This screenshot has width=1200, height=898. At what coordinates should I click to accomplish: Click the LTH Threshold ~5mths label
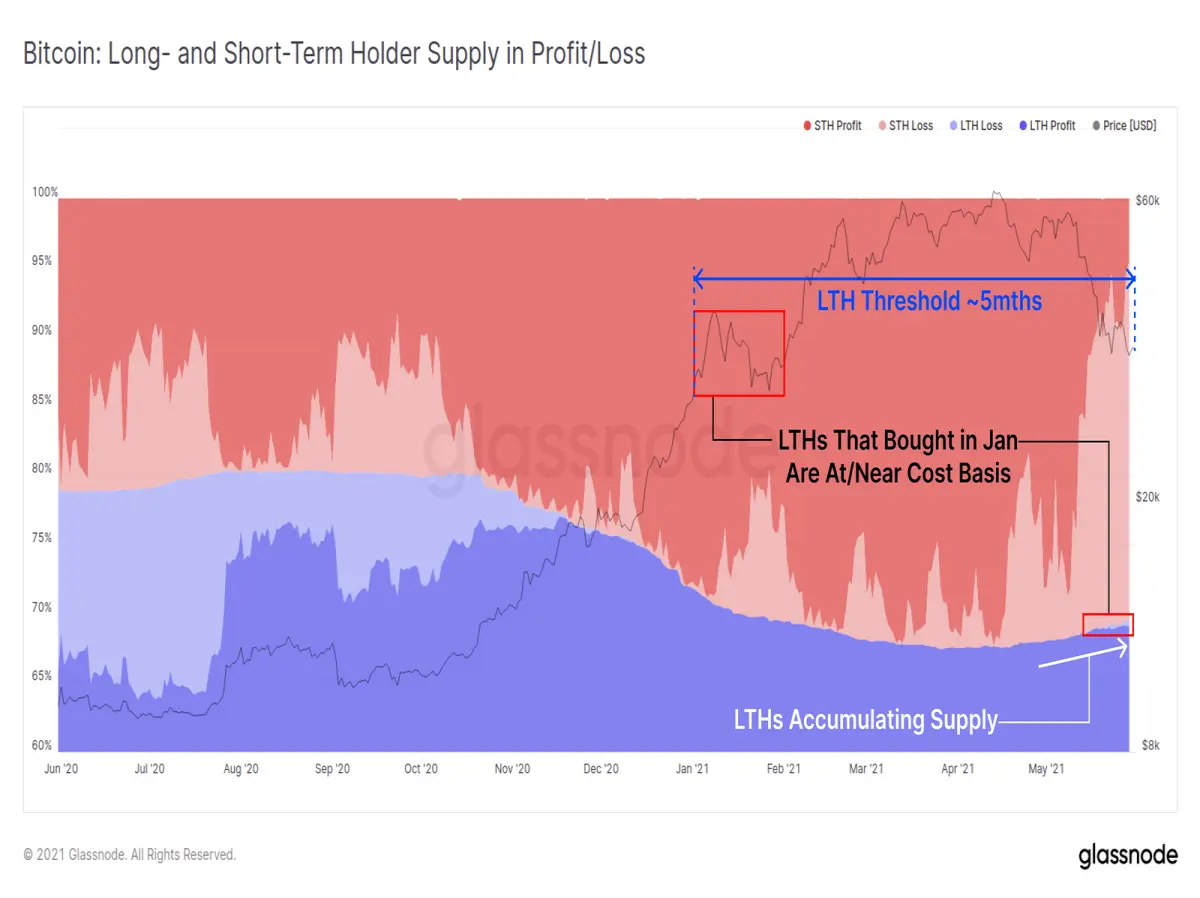(x=929, y=300)
